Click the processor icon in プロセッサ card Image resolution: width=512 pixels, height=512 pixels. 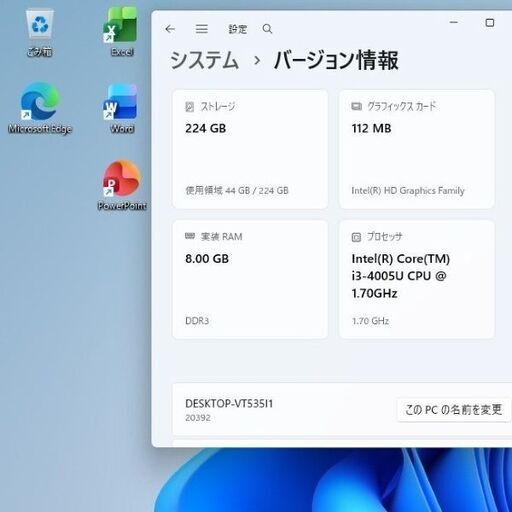(356, 237)
